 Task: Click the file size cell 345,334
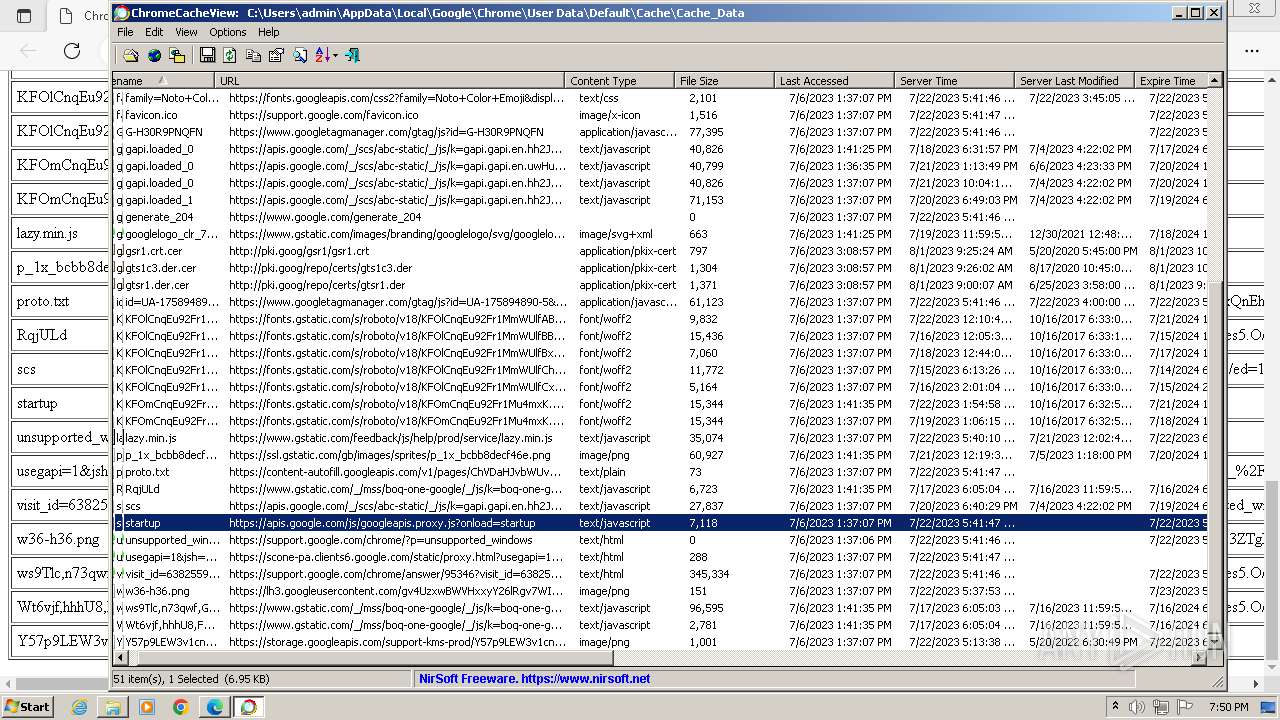pyautogui.click(x=709, y=574)
